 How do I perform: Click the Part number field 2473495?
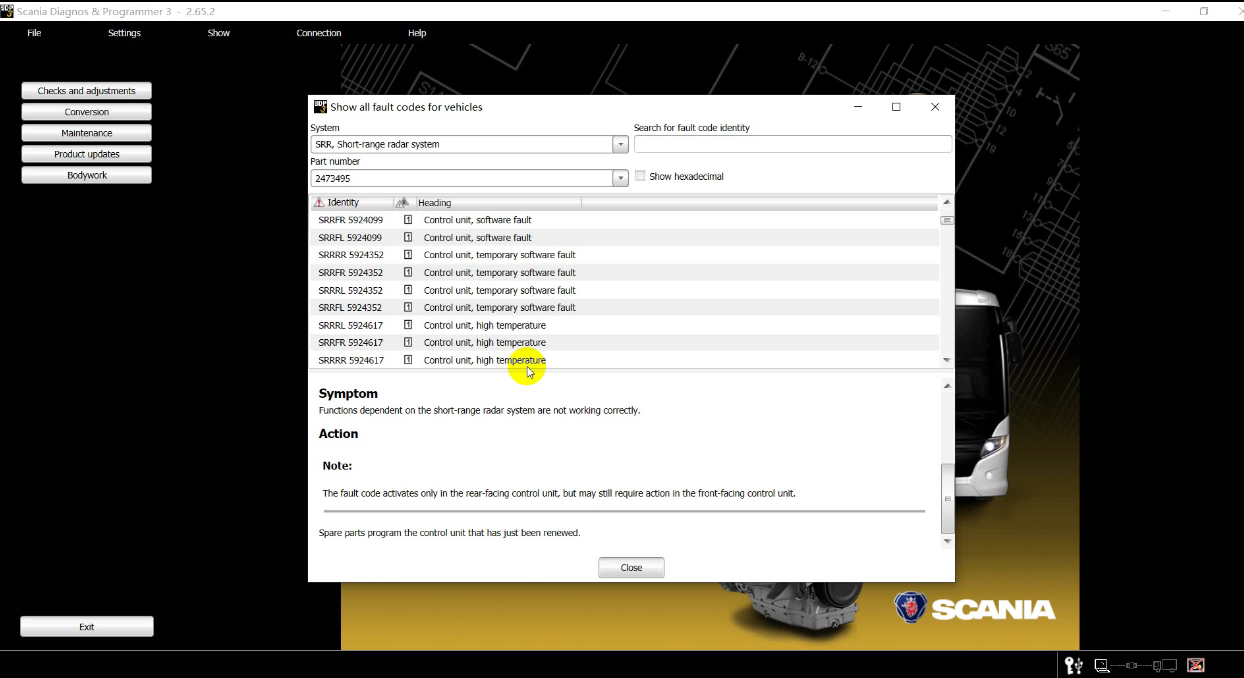click(461, 178)
